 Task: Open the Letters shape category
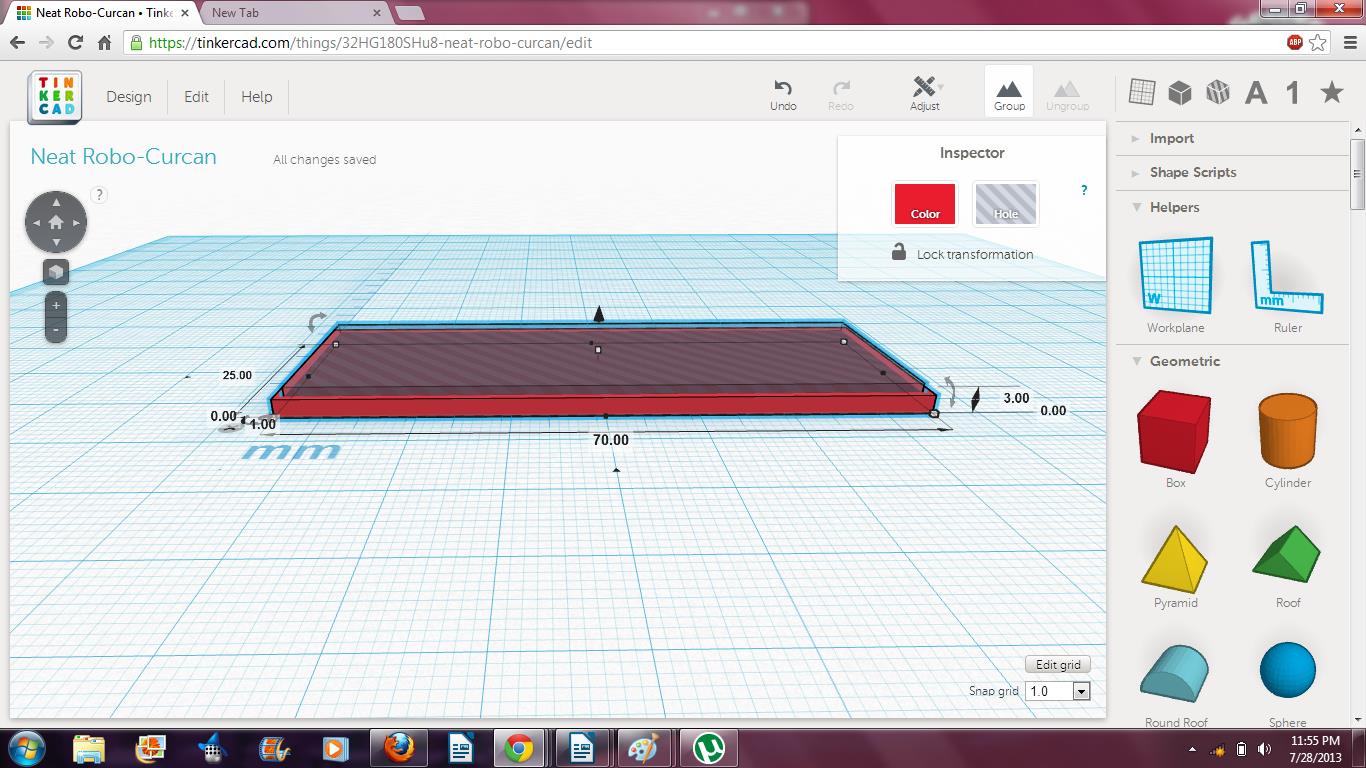click(x=1256, y=91)
